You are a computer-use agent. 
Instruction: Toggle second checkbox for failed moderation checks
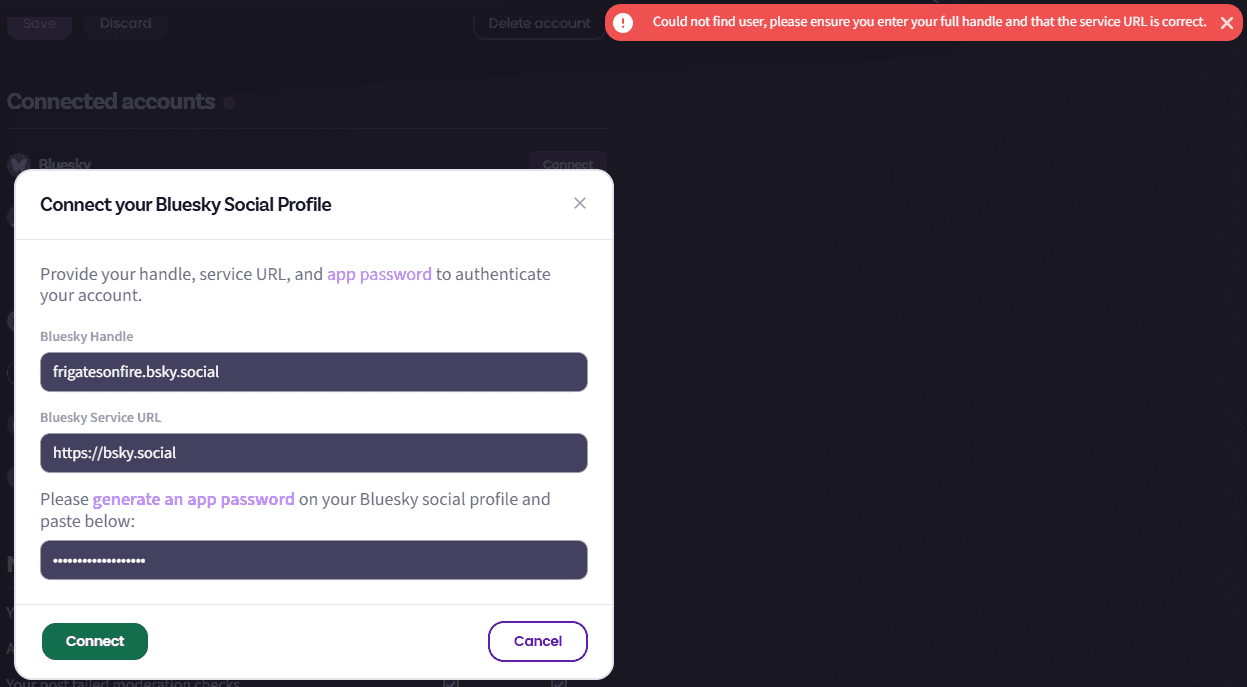(x=559, y=683)
